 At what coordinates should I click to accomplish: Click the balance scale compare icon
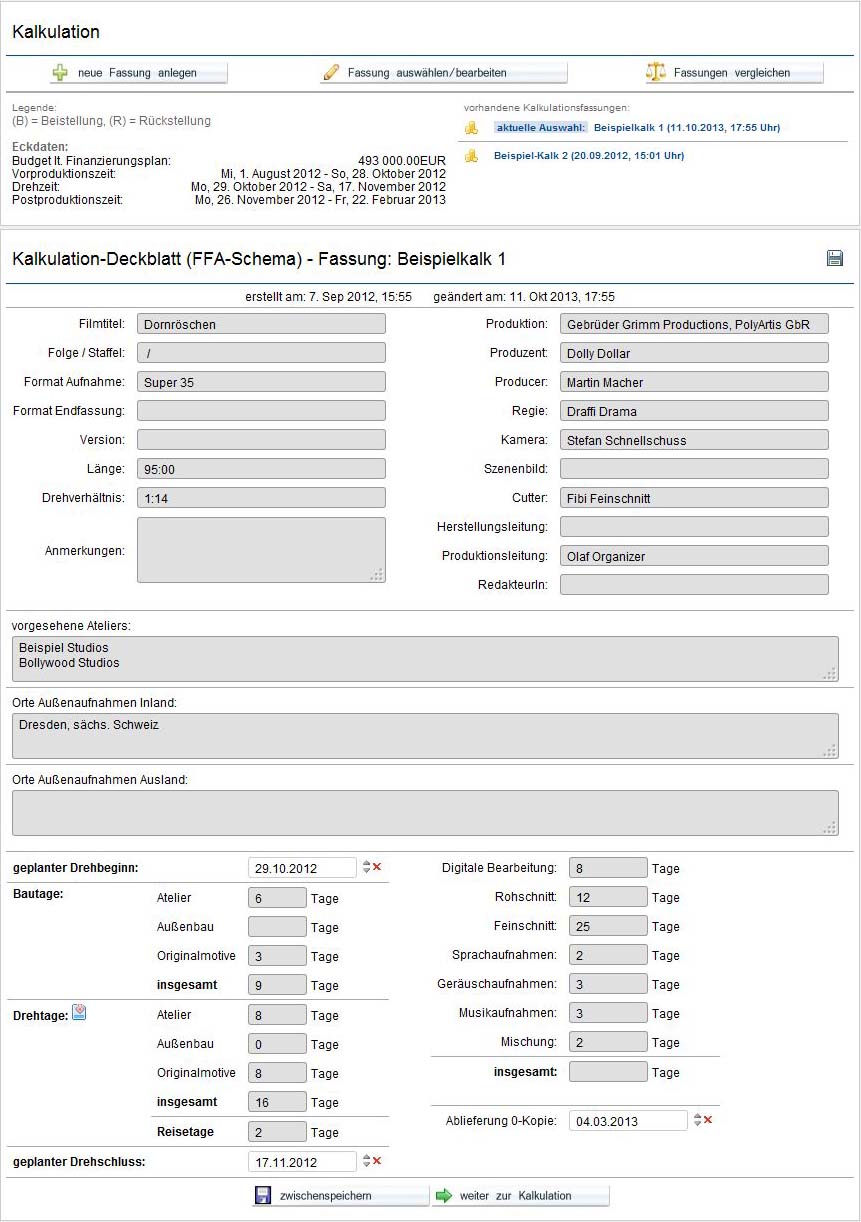(x=656, y=73)
